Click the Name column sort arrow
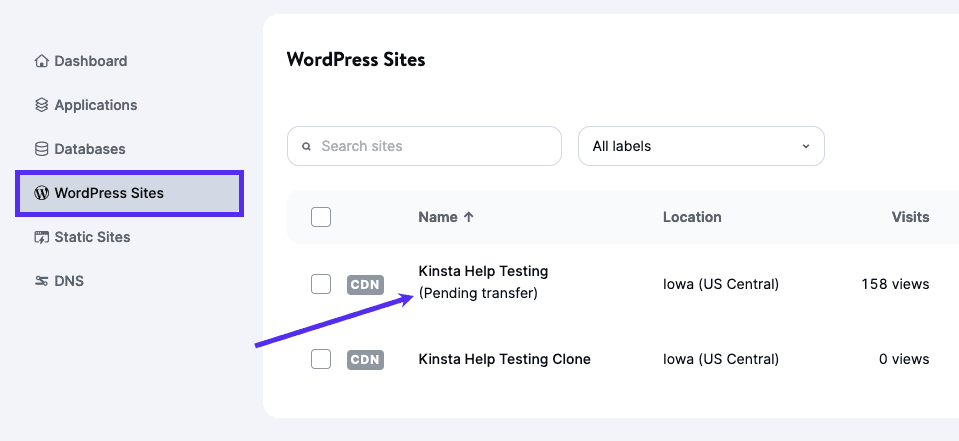Screen dimensions: 959x441 468,217
